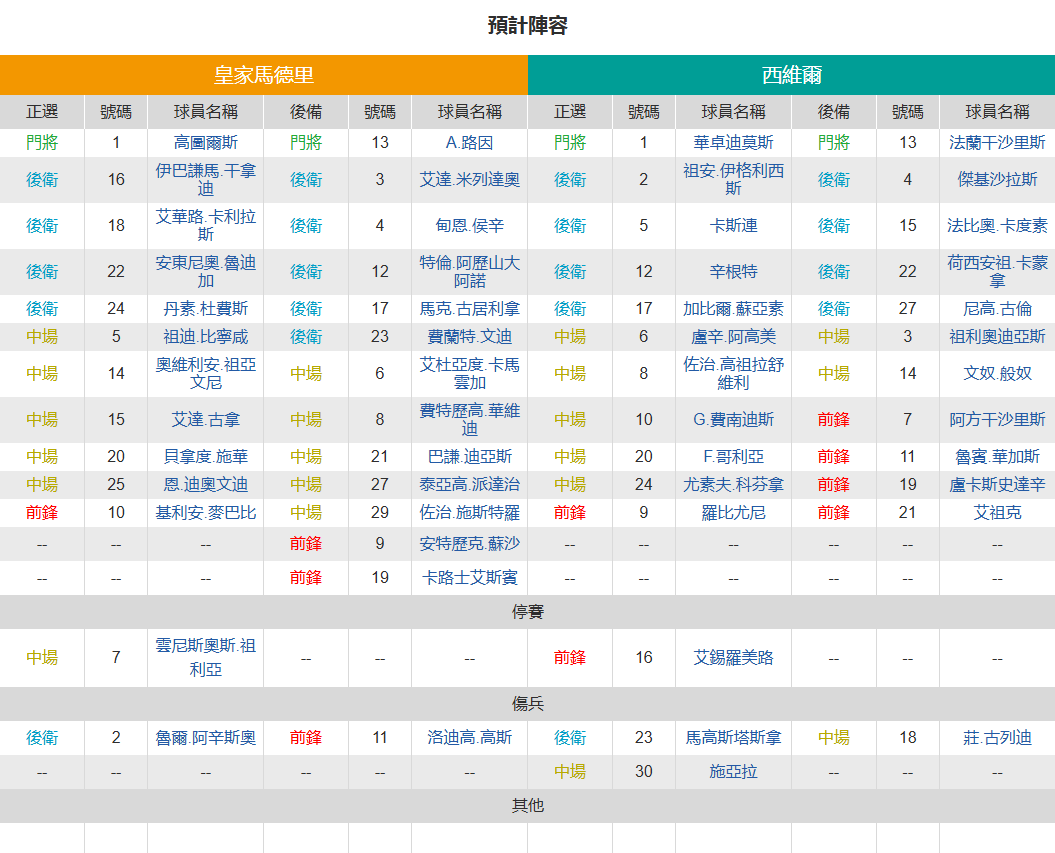This screenshot has height=853, width=1055.
Task: Click the player name A.路因
Action: 469,143
